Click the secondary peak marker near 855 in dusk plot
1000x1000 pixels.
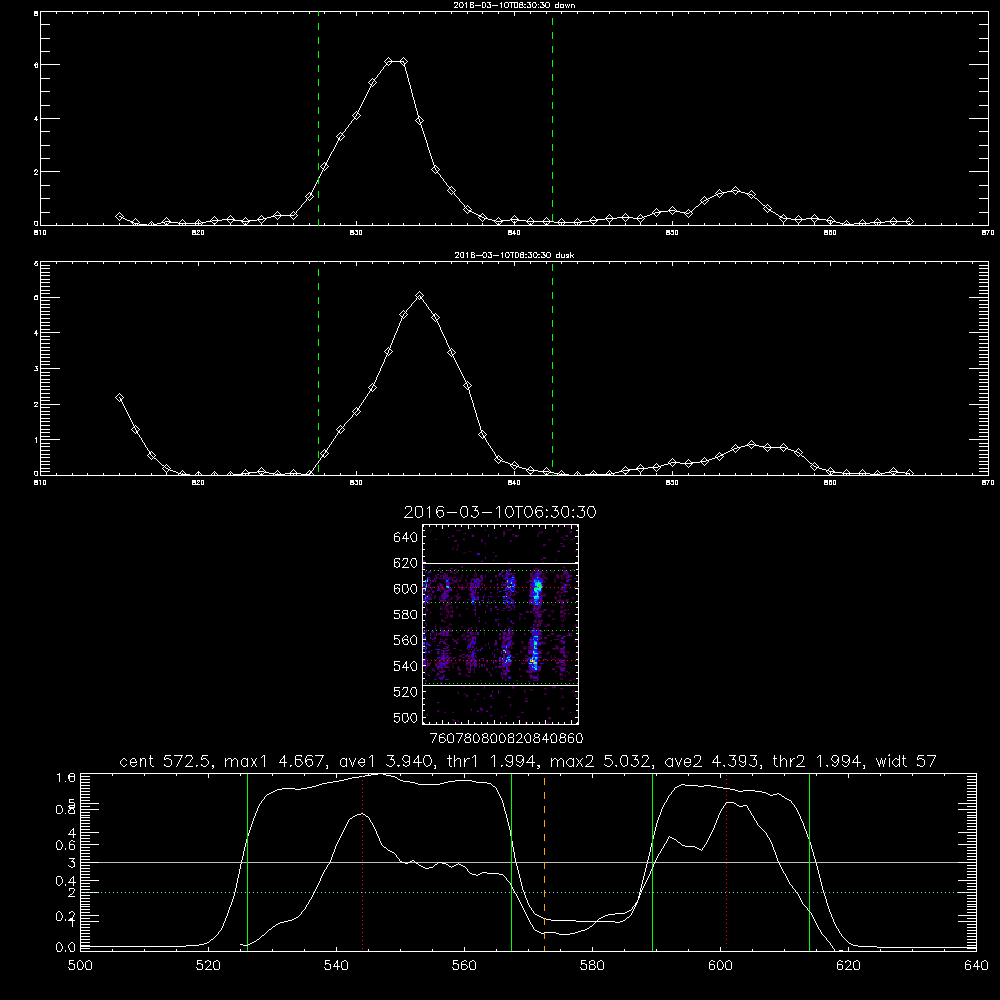pyautogui.click(x=751, y=445)
